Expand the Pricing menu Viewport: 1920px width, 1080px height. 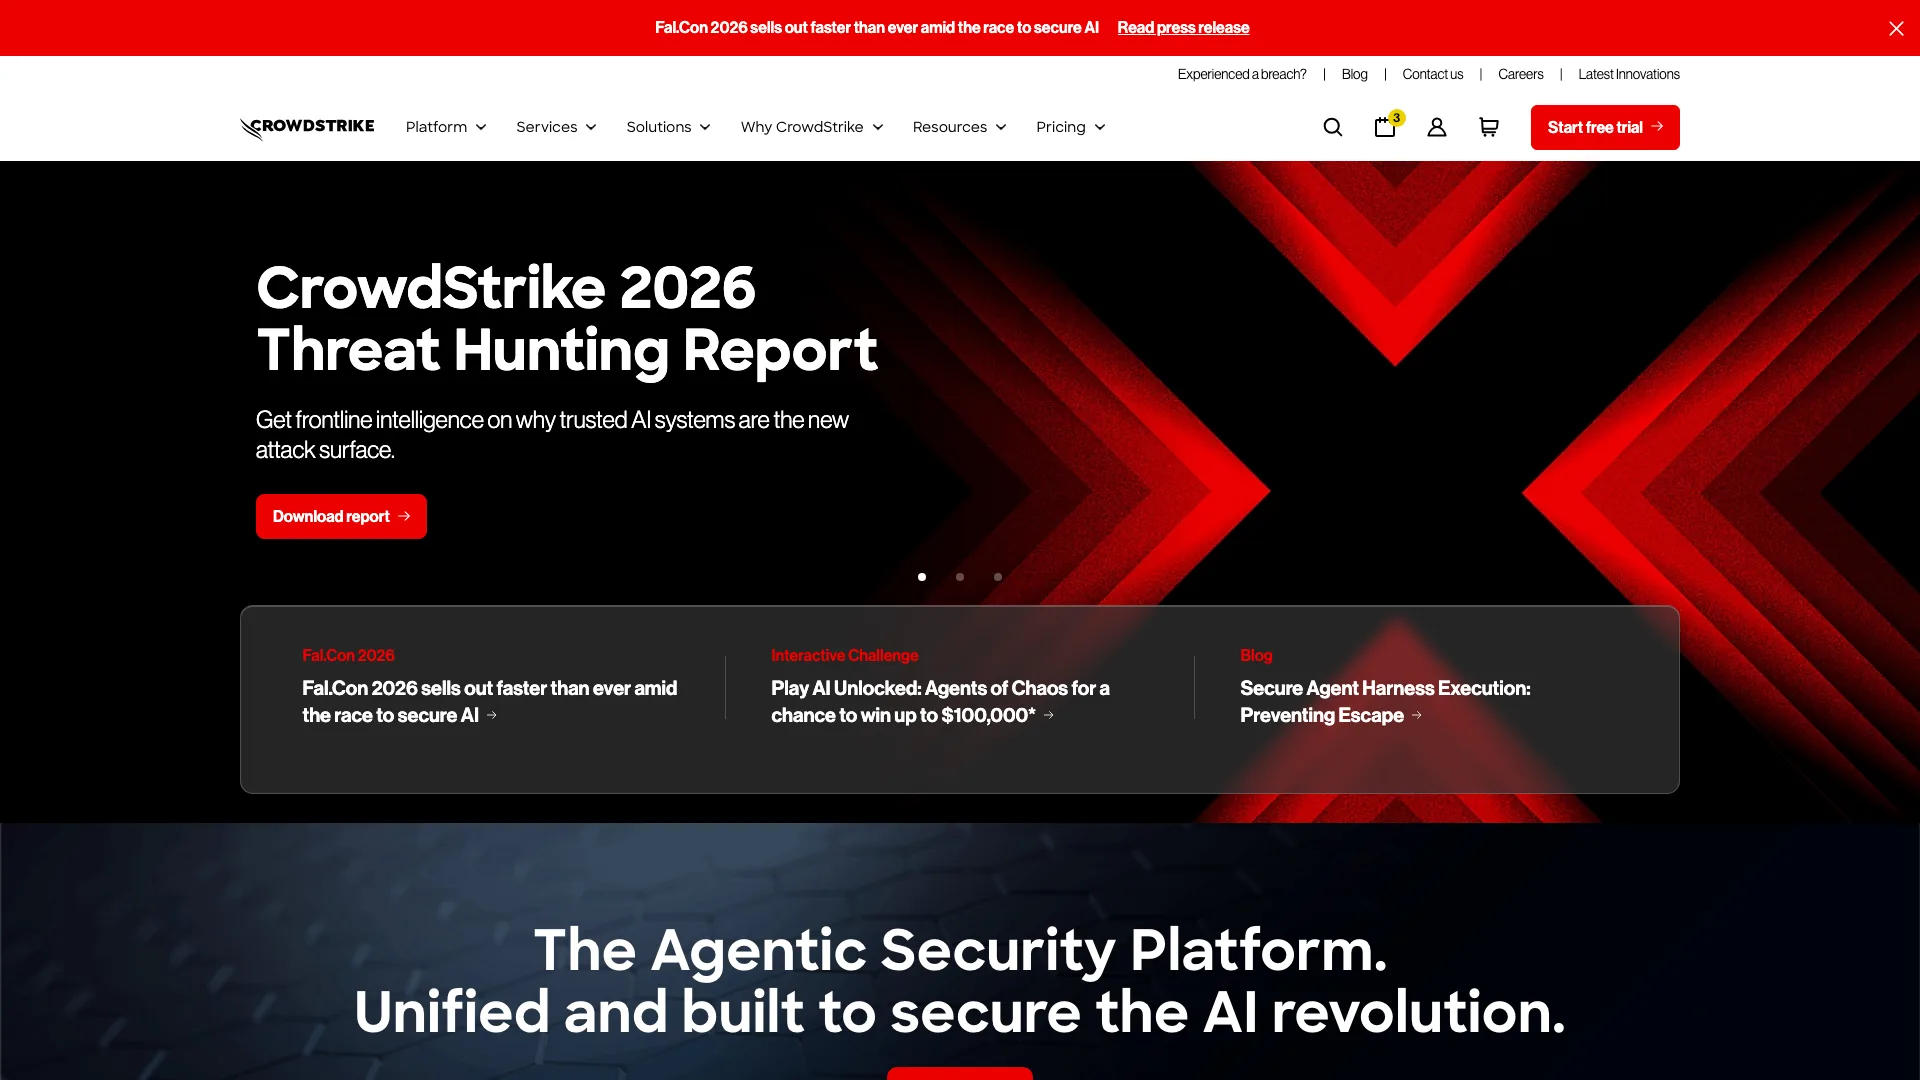point(1070,127)
